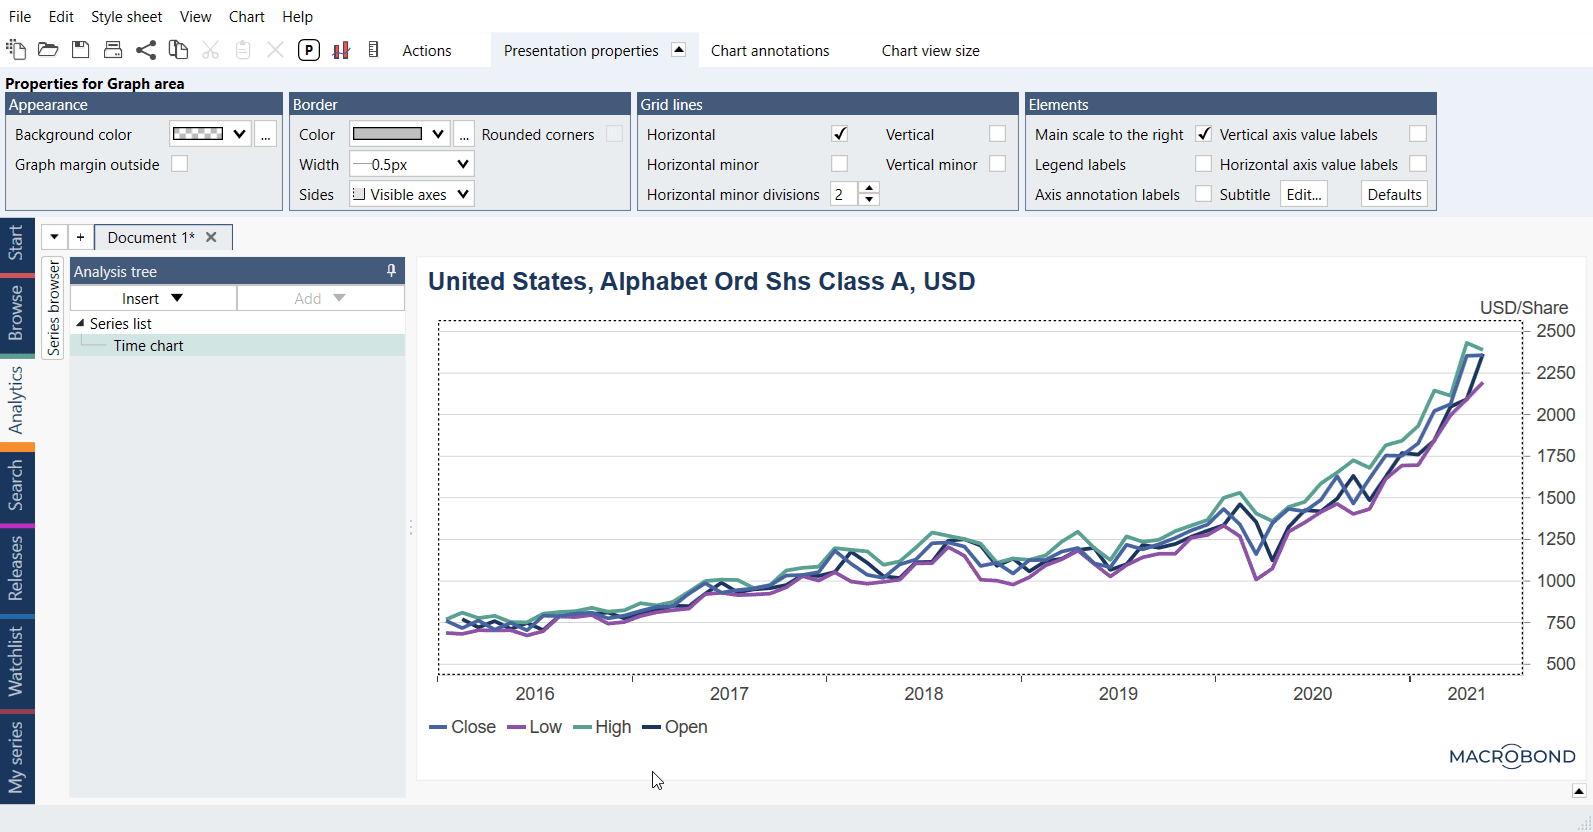Pin the Analysis tree panel
The height and width of the screenshot is (832, 1593).
(391, 271)
